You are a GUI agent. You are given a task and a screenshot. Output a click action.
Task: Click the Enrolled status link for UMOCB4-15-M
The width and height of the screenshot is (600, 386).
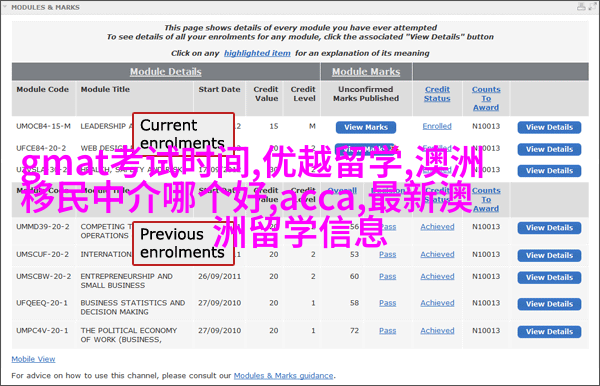pos(437,126)
